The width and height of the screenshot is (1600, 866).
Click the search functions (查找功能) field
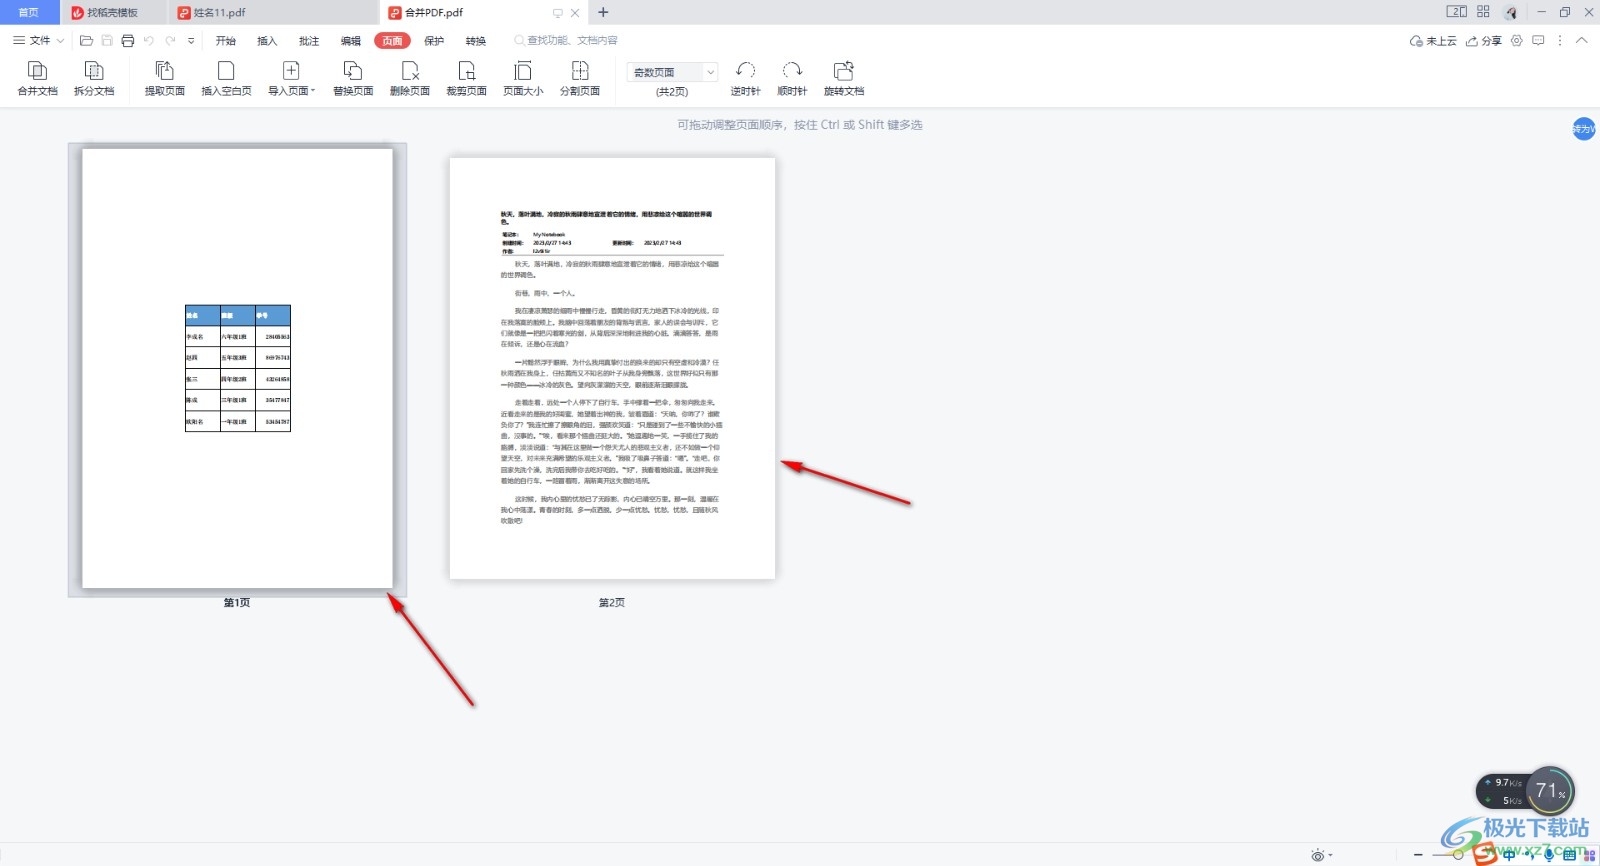tap(566, 41)
